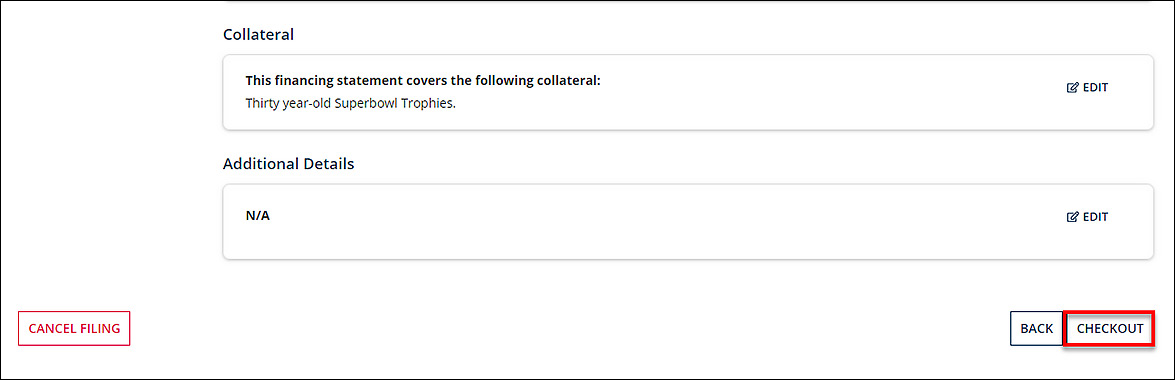The height and width of the screenshot is (380, 1175).
Task: Click the word collateral in bold label
Action: pos(571,81)
